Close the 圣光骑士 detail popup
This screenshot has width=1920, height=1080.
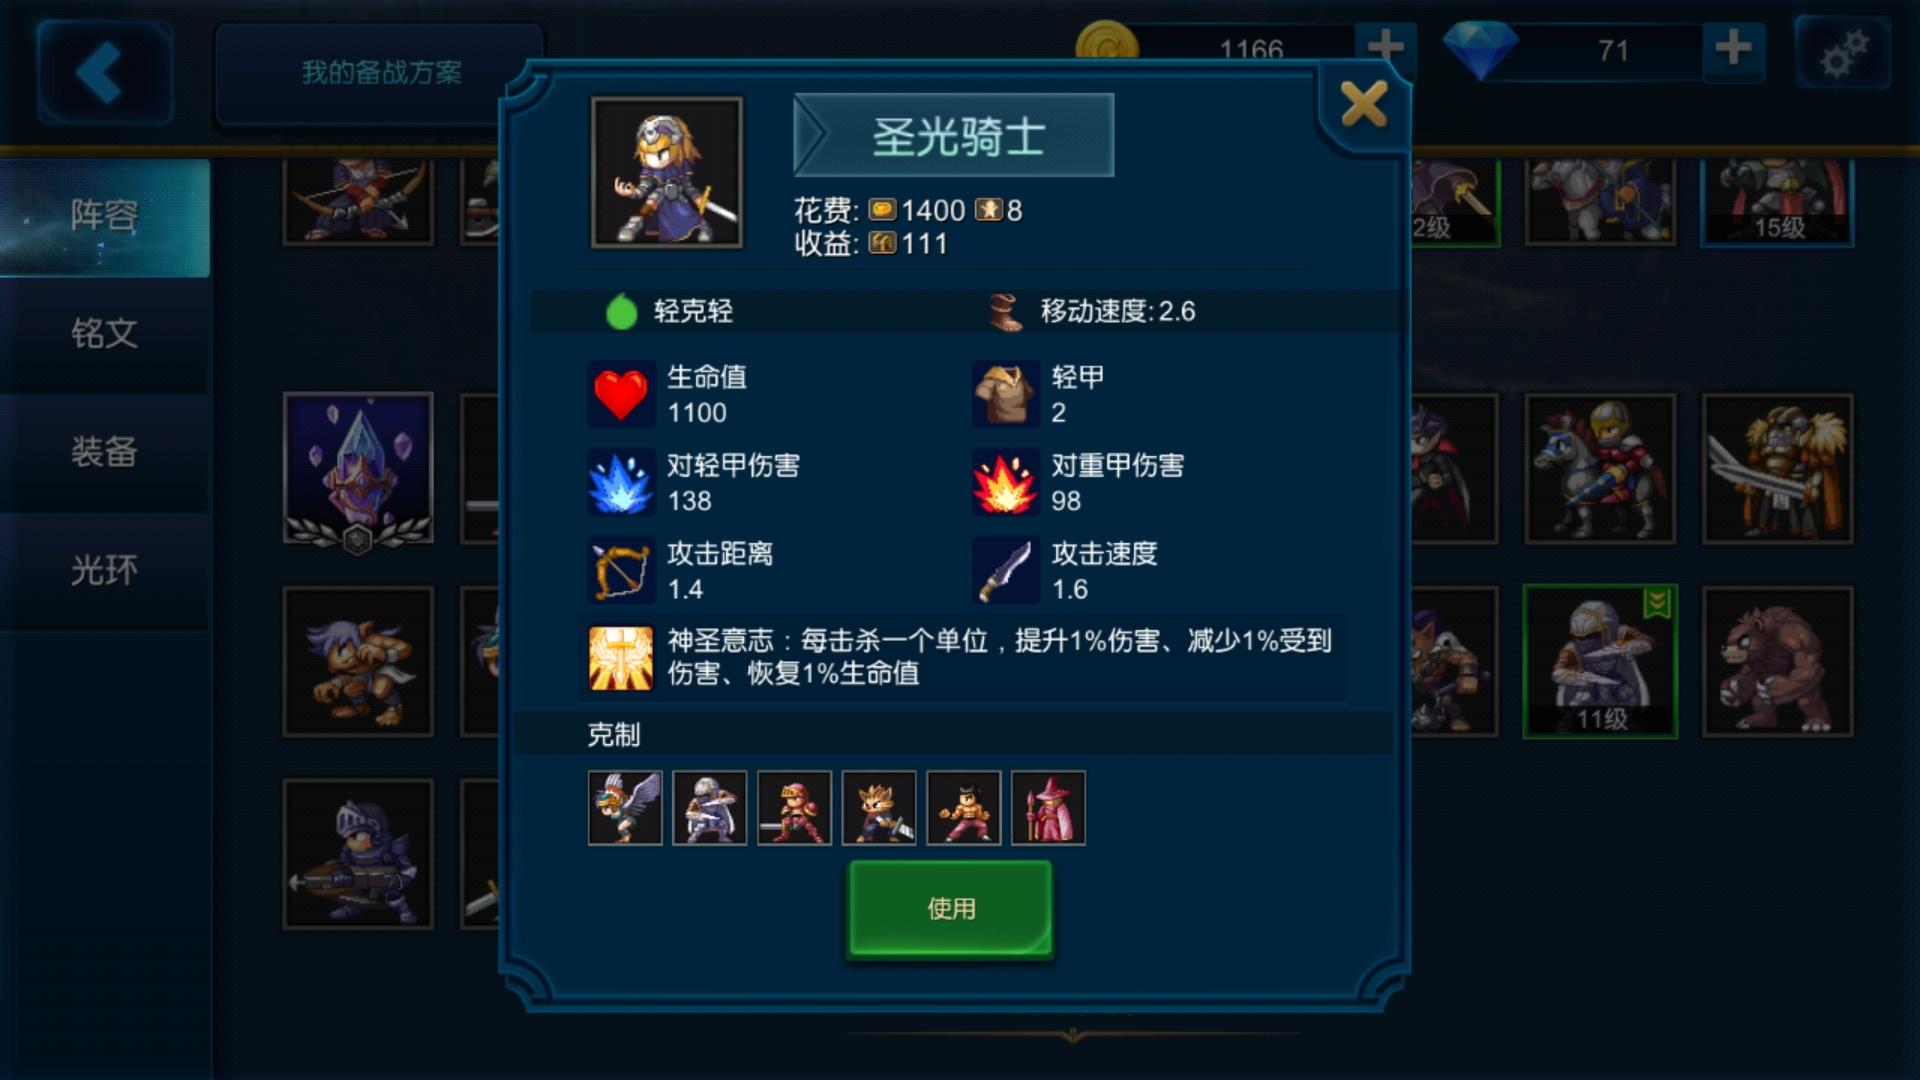(1364, 104)
